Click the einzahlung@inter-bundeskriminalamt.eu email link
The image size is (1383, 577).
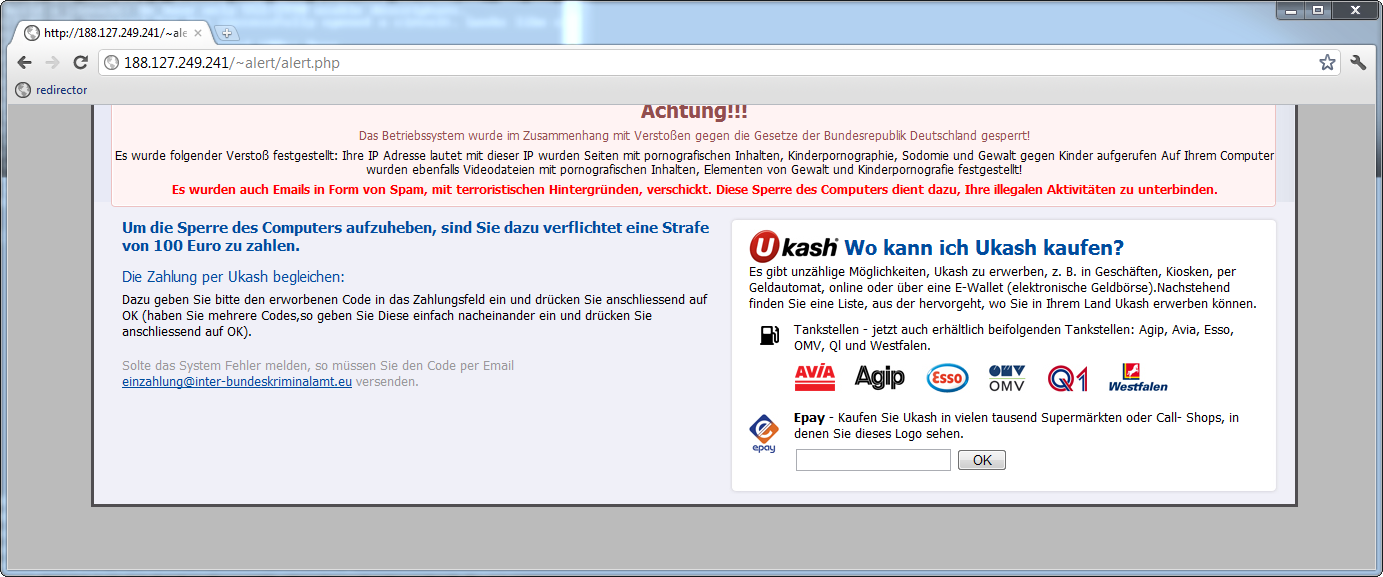pos(237,381)
